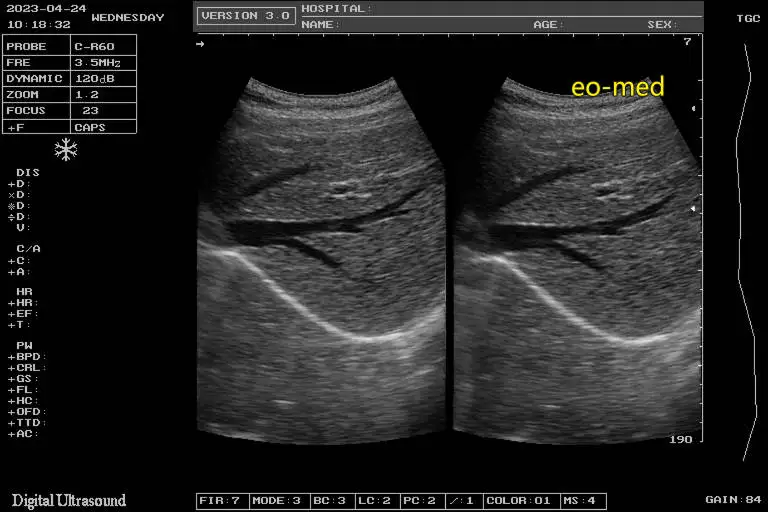Click the MODE:3 status cell
The height and width of the screenshot is (512, 768).
(x=279, y=501)
